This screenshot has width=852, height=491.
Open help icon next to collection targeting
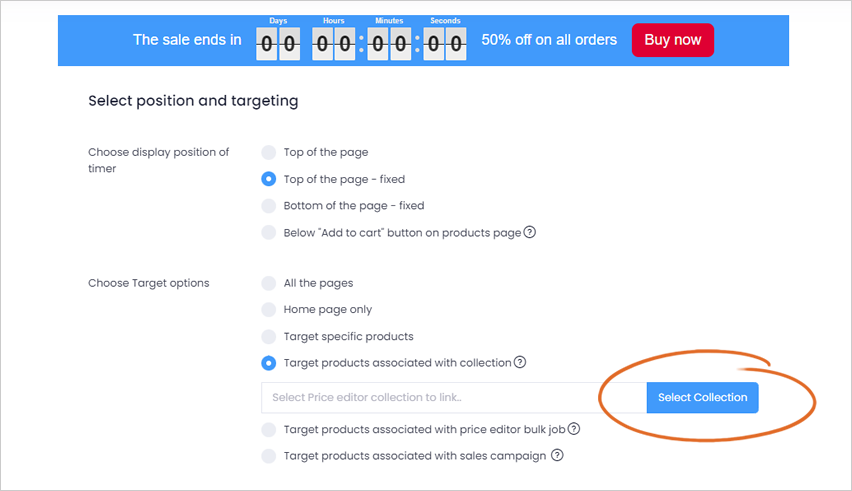(x=520, y=362)
